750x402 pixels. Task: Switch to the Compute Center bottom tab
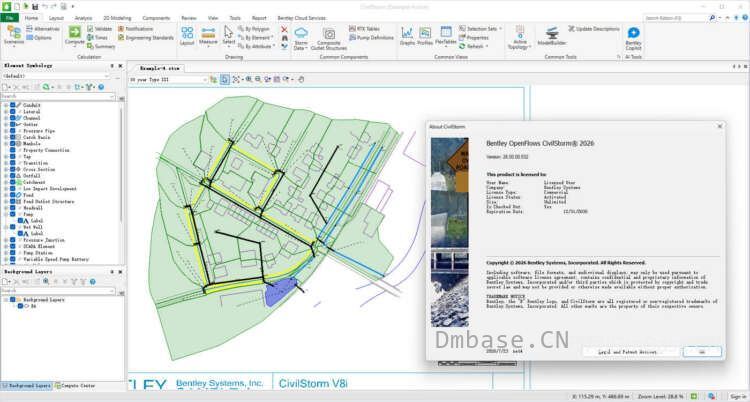75,385
